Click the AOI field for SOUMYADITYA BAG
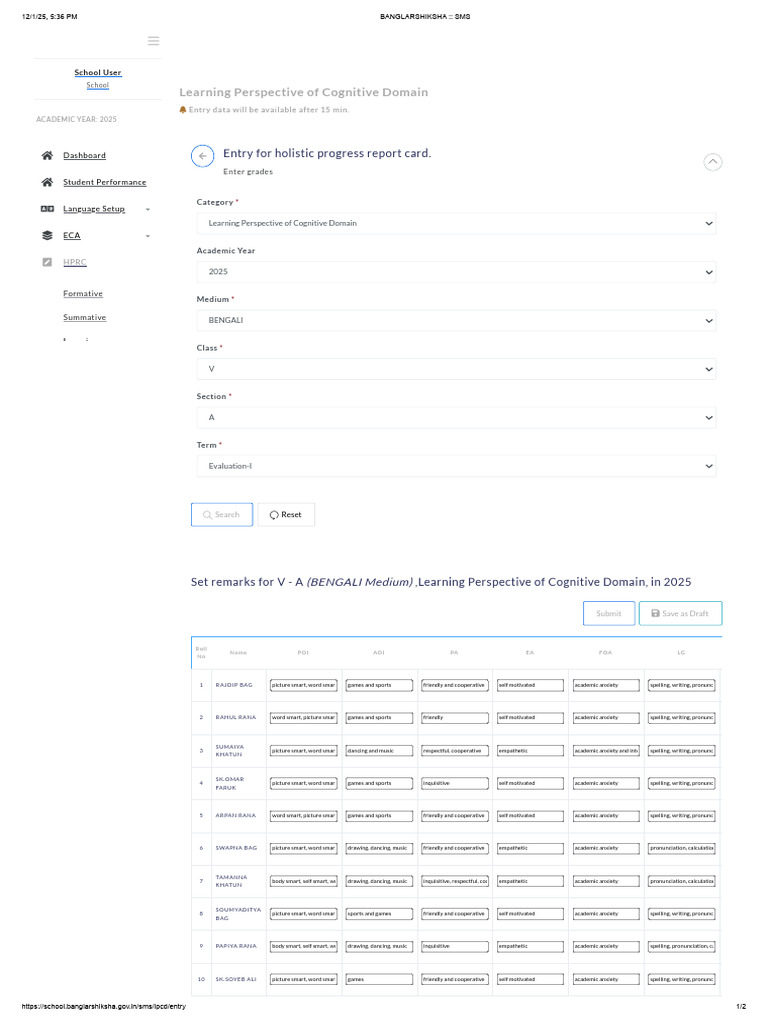Viewport: 768px width, 1024px height. (x=379, y=914)
